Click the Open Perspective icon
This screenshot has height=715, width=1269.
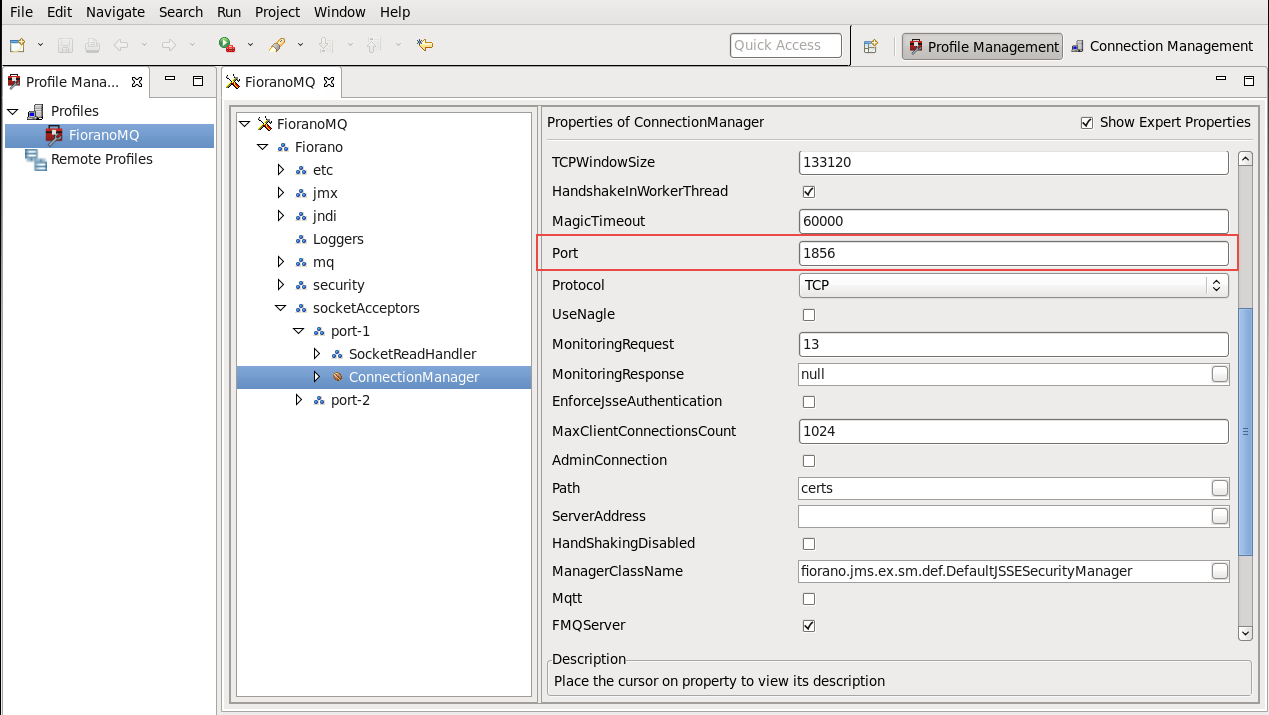click(x=870, y=46)
